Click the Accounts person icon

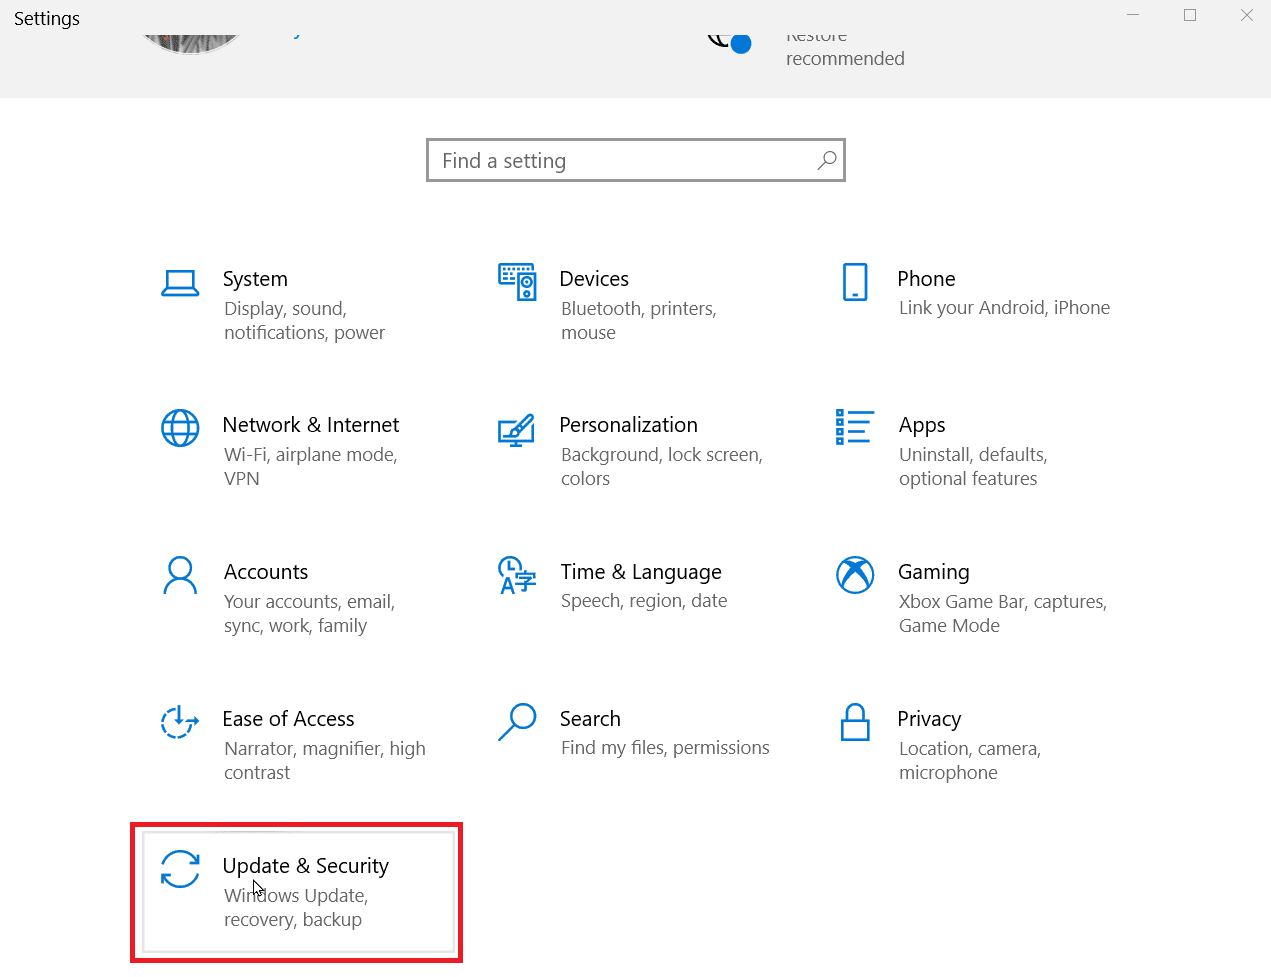tap(180, 575)
